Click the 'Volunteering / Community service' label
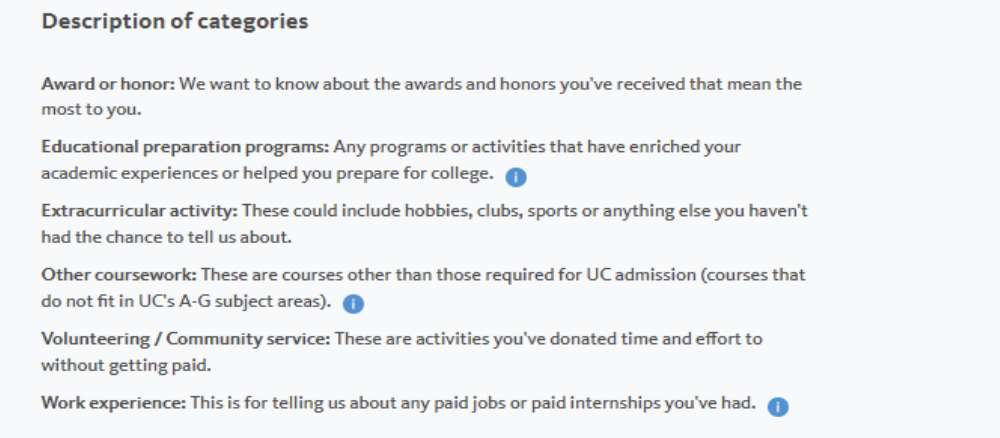Image resolution: width=1000 pixels, height=438 pixels. click(x=186, y=339)
